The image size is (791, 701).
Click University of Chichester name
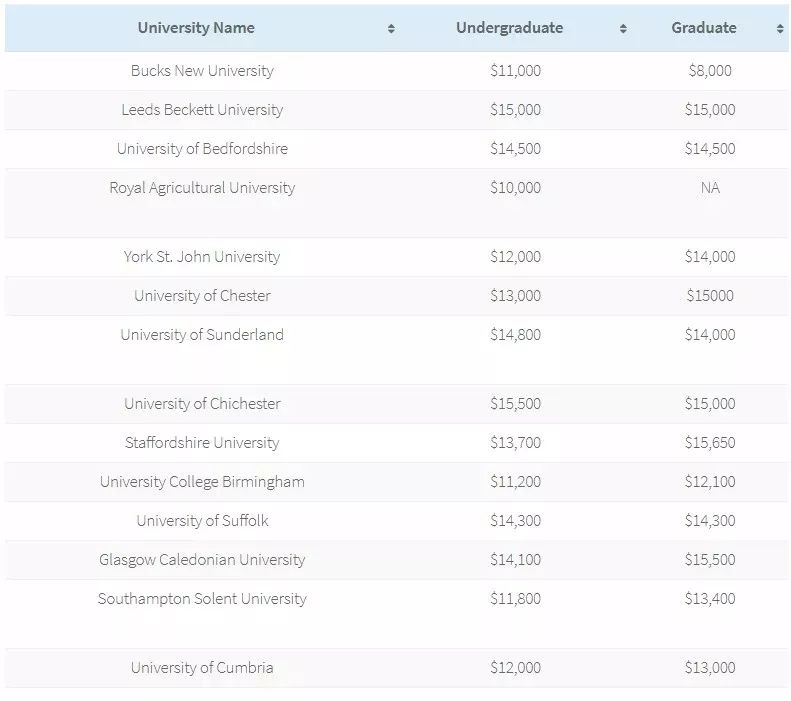point(202,404)
